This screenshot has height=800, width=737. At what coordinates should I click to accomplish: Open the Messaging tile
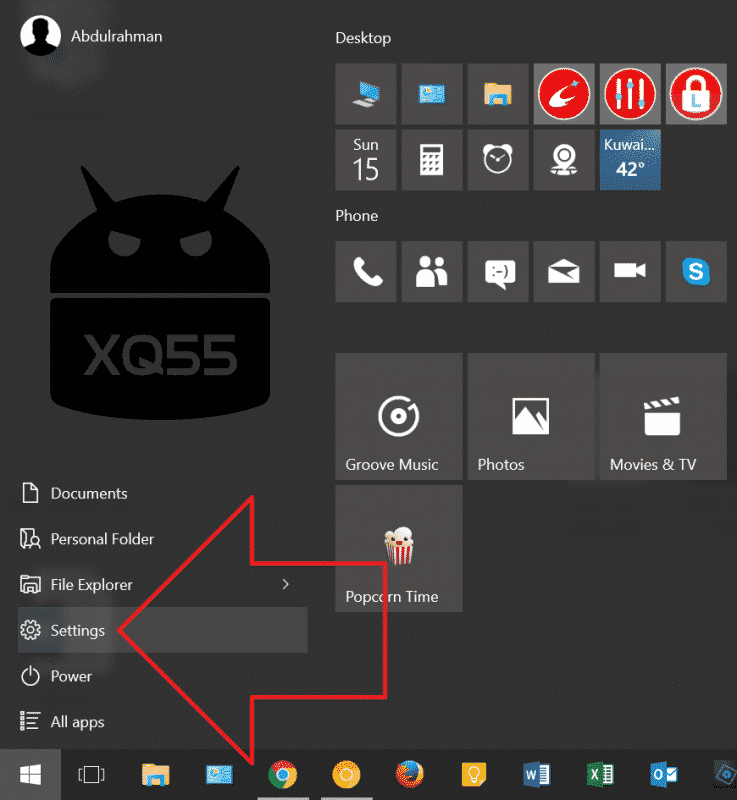[498, 271]
